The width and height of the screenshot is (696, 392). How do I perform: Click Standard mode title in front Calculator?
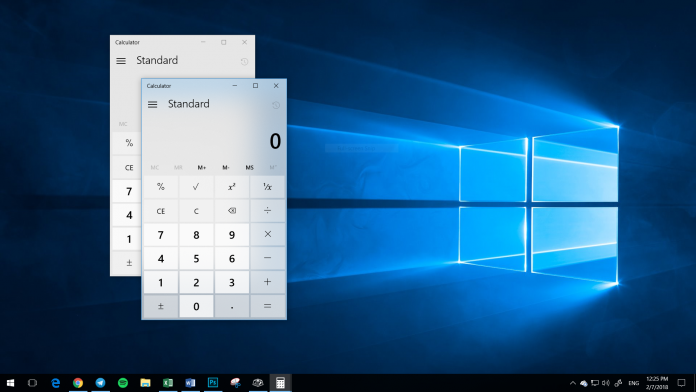pos(189,104)
